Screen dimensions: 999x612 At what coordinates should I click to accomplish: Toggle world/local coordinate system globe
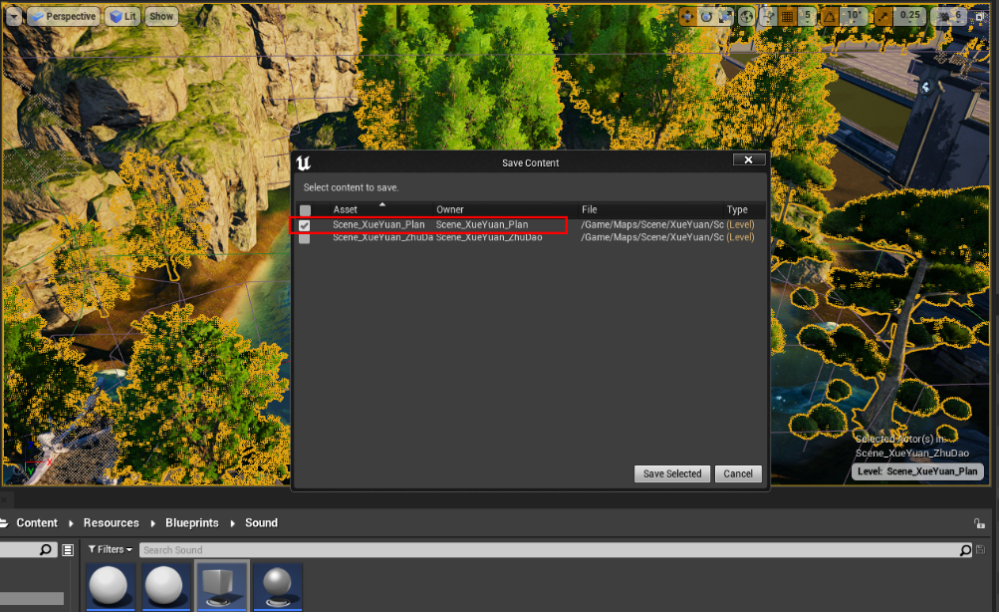tap(747, 17)
